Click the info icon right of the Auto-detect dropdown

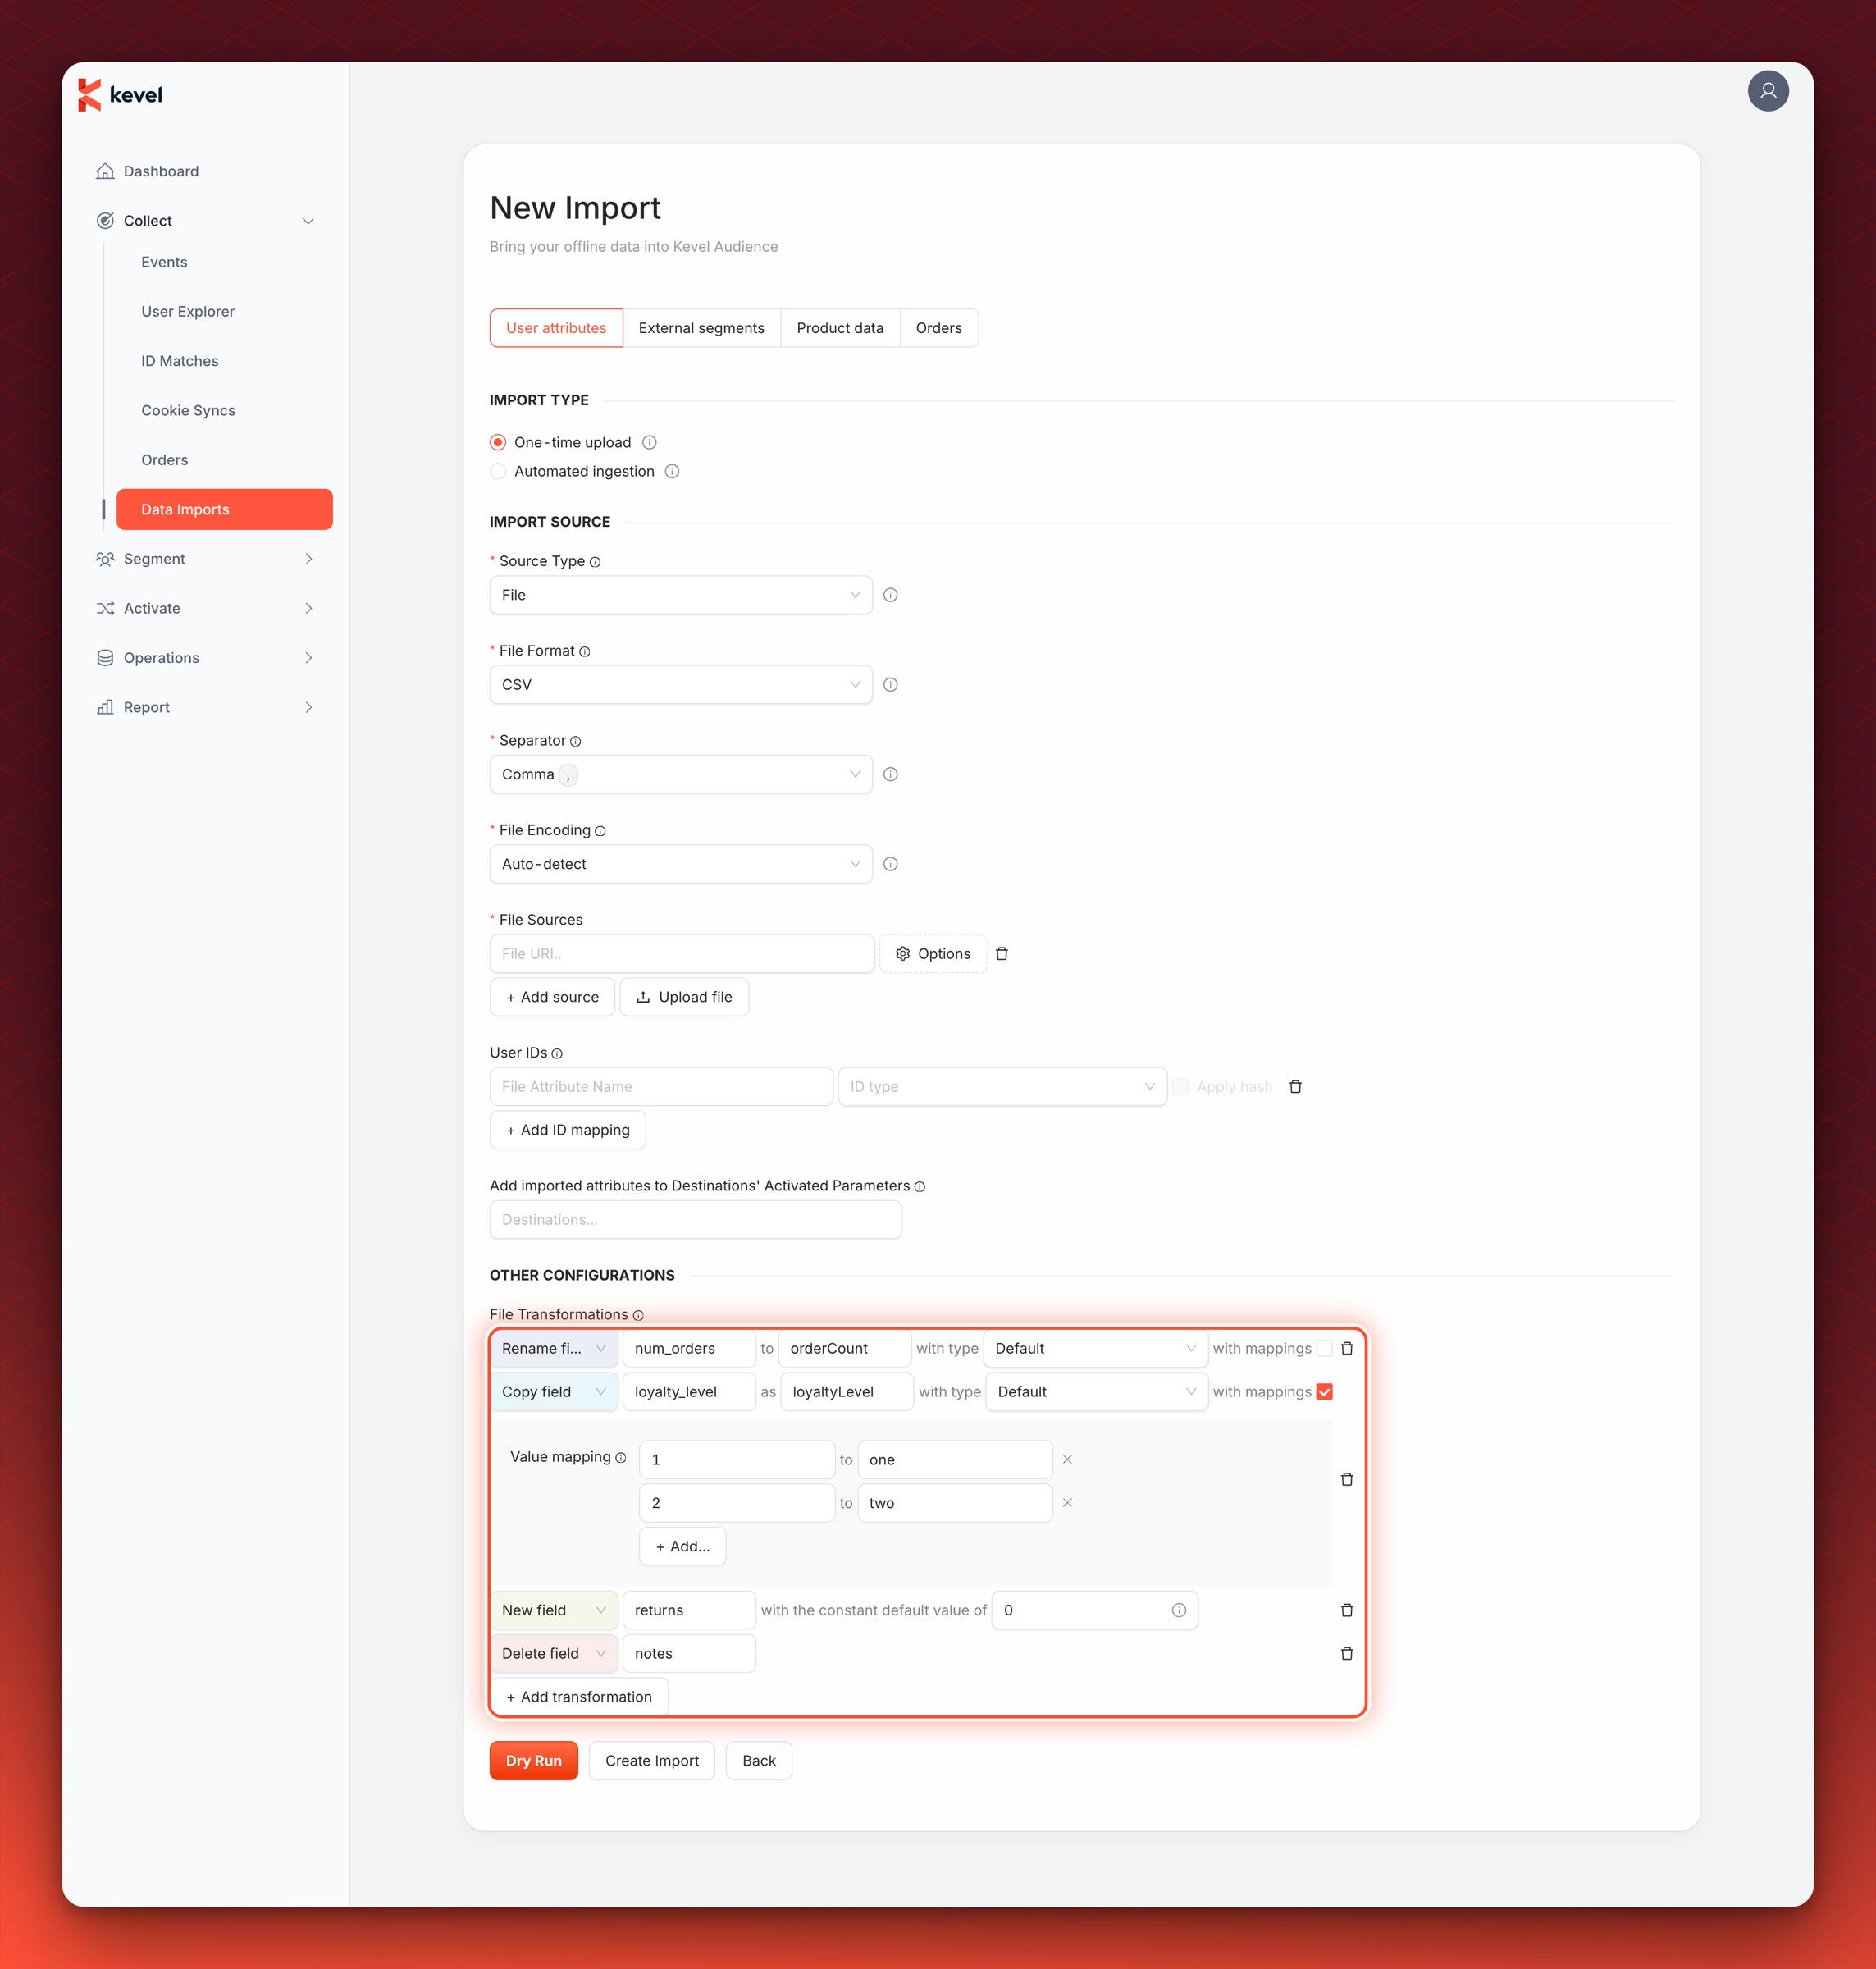(x=890, y=864)
